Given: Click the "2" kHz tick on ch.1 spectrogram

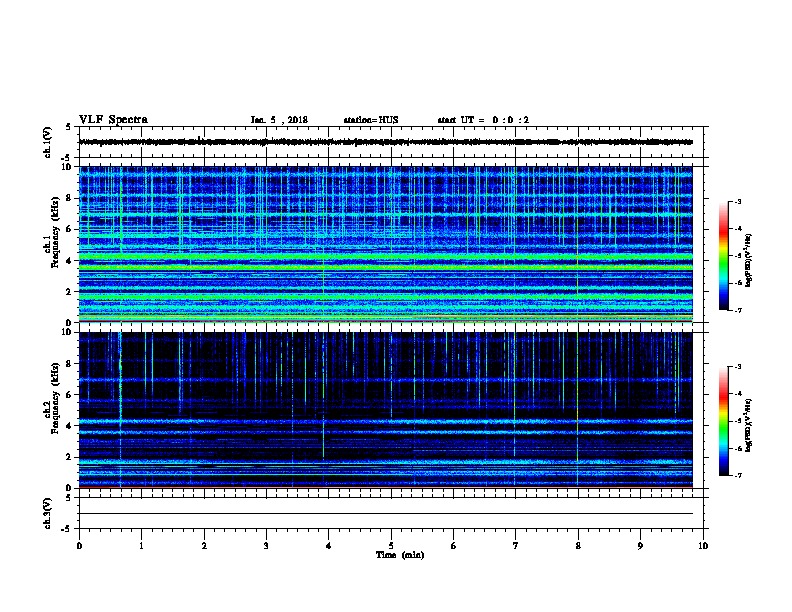Looking at the screenshot, I should click(69, 291).
